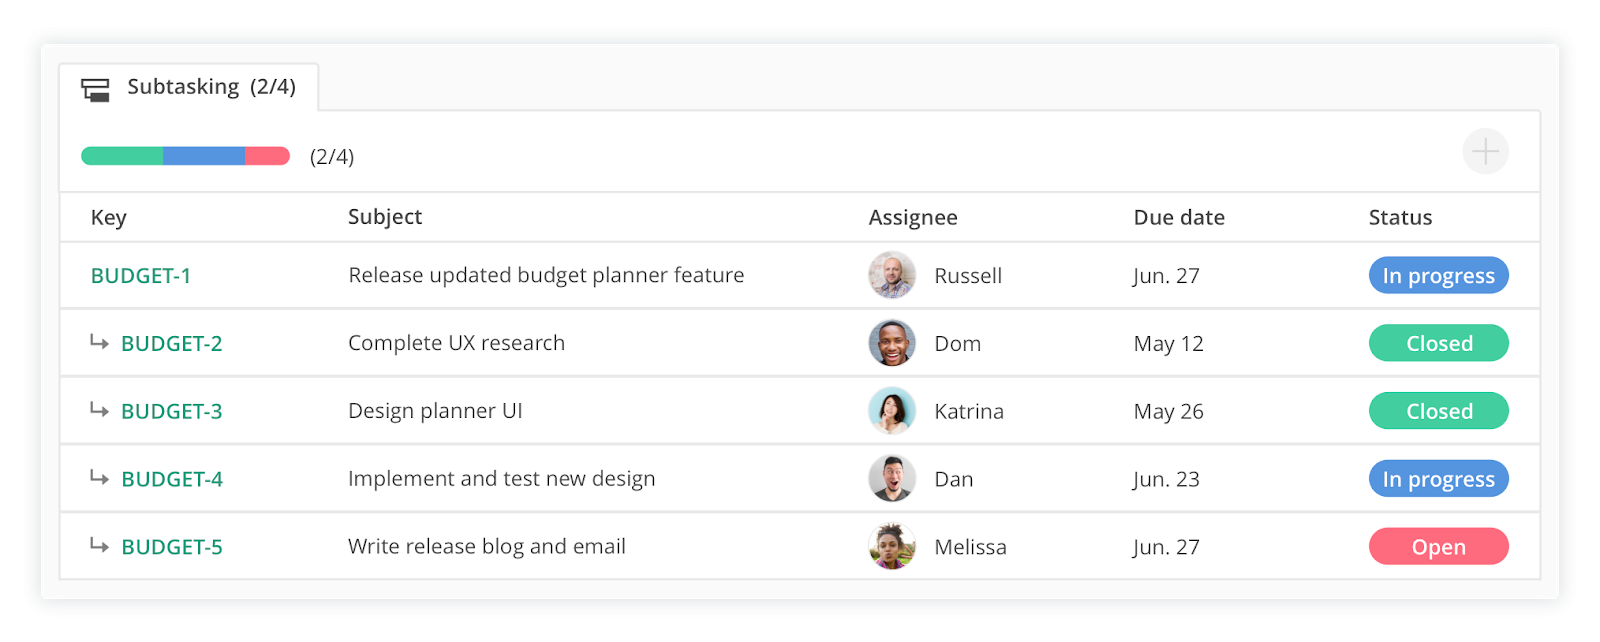The image size is (1600, 642).
Task: Open the BUDGET-1 task link
Action: (x=141, y=275)
